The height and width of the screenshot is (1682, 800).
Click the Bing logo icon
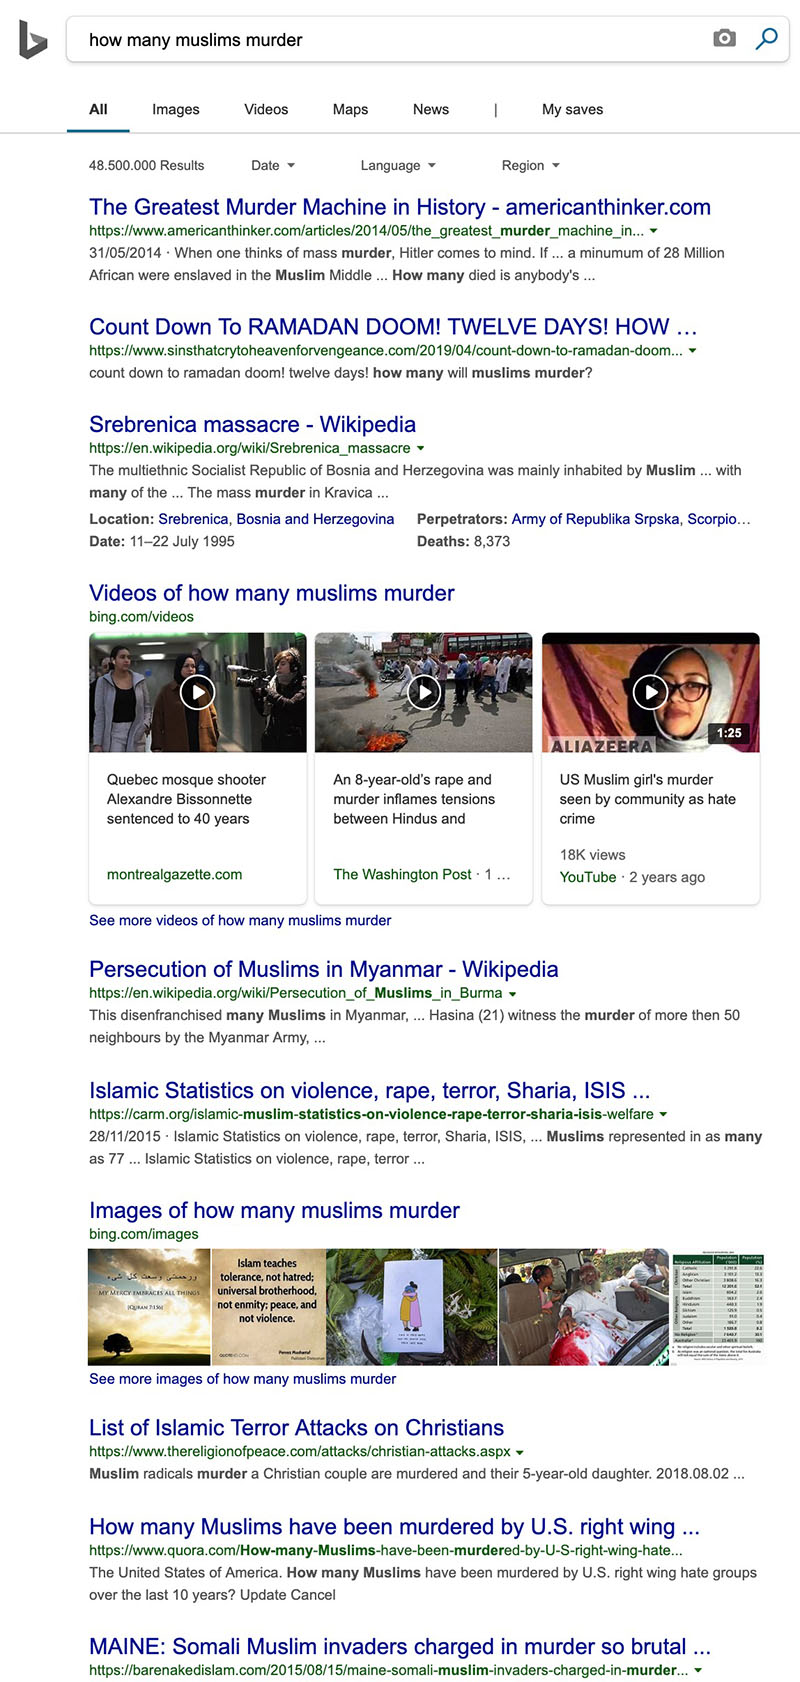tap(32, 40)
